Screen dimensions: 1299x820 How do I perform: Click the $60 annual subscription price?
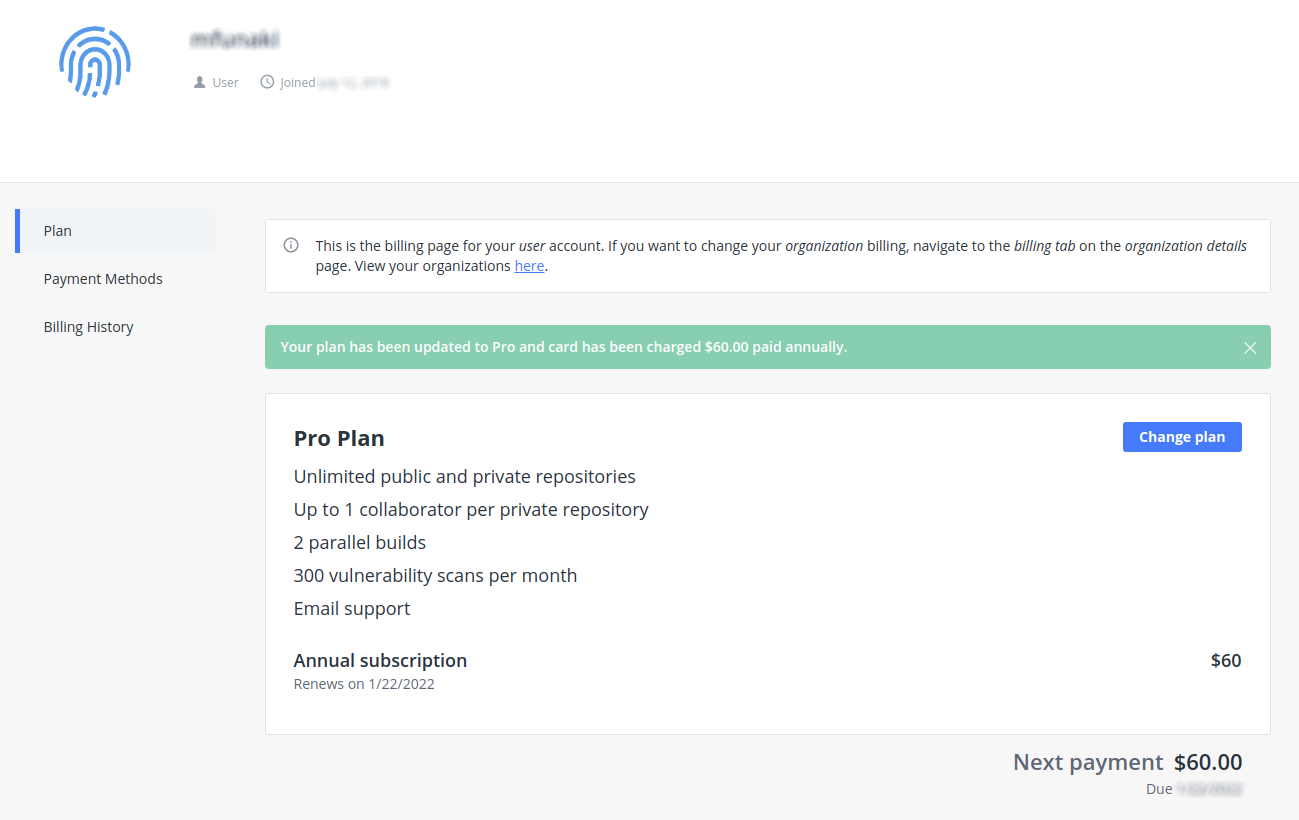[x=1225, y=660]
